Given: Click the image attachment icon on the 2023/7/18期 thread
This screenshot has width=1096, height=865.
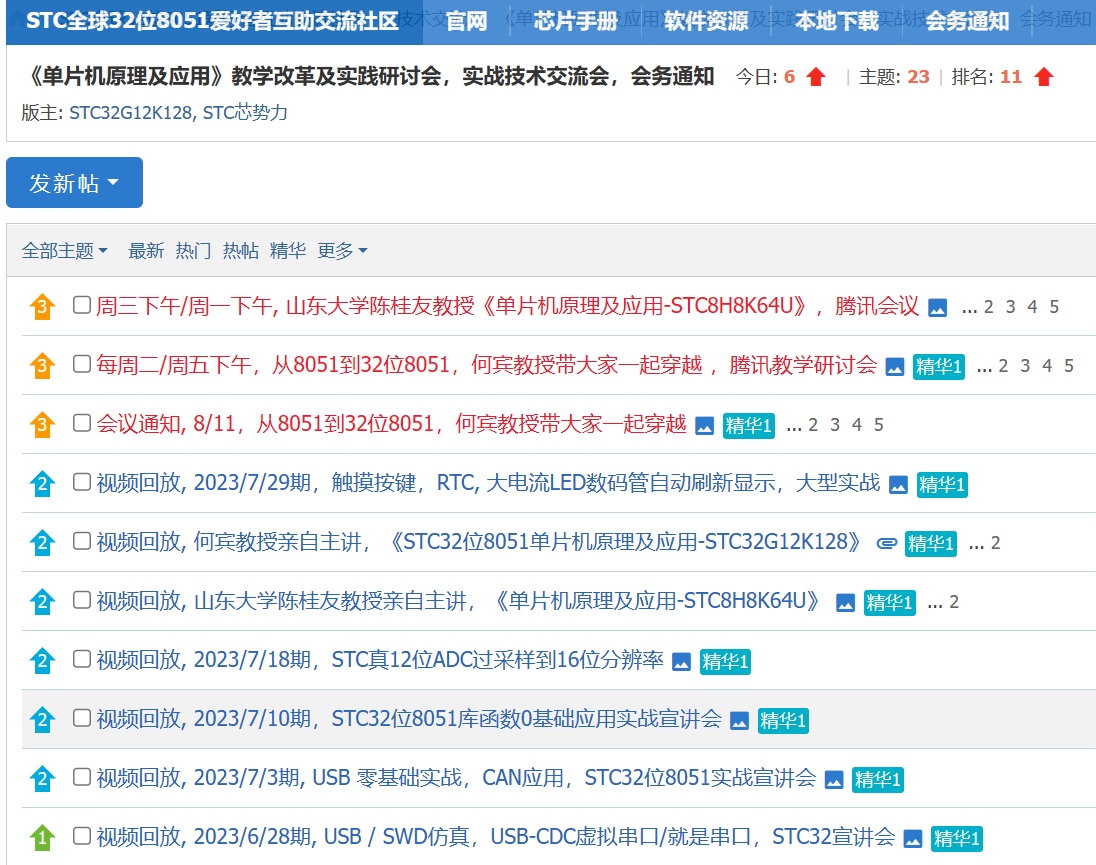Looking at the screenshot, I should pos(682,662).
